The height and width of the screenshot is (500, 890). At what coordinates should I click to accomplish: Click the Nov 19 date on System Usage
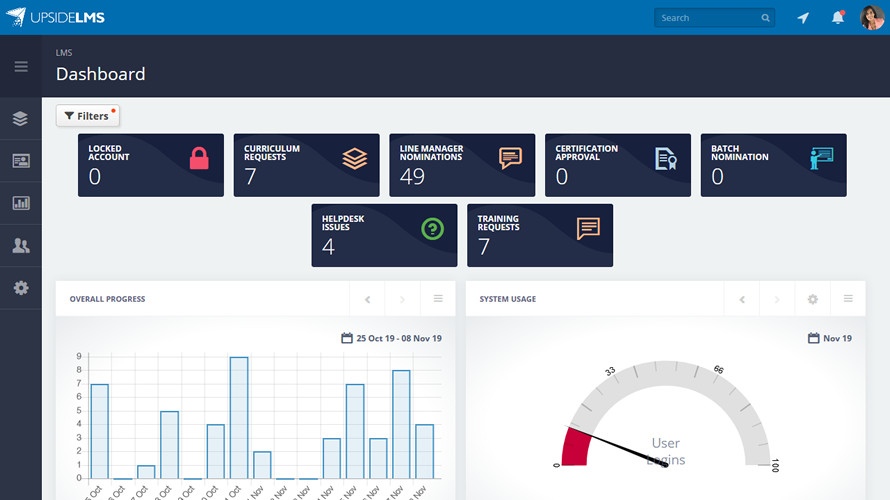coord(838,338)
